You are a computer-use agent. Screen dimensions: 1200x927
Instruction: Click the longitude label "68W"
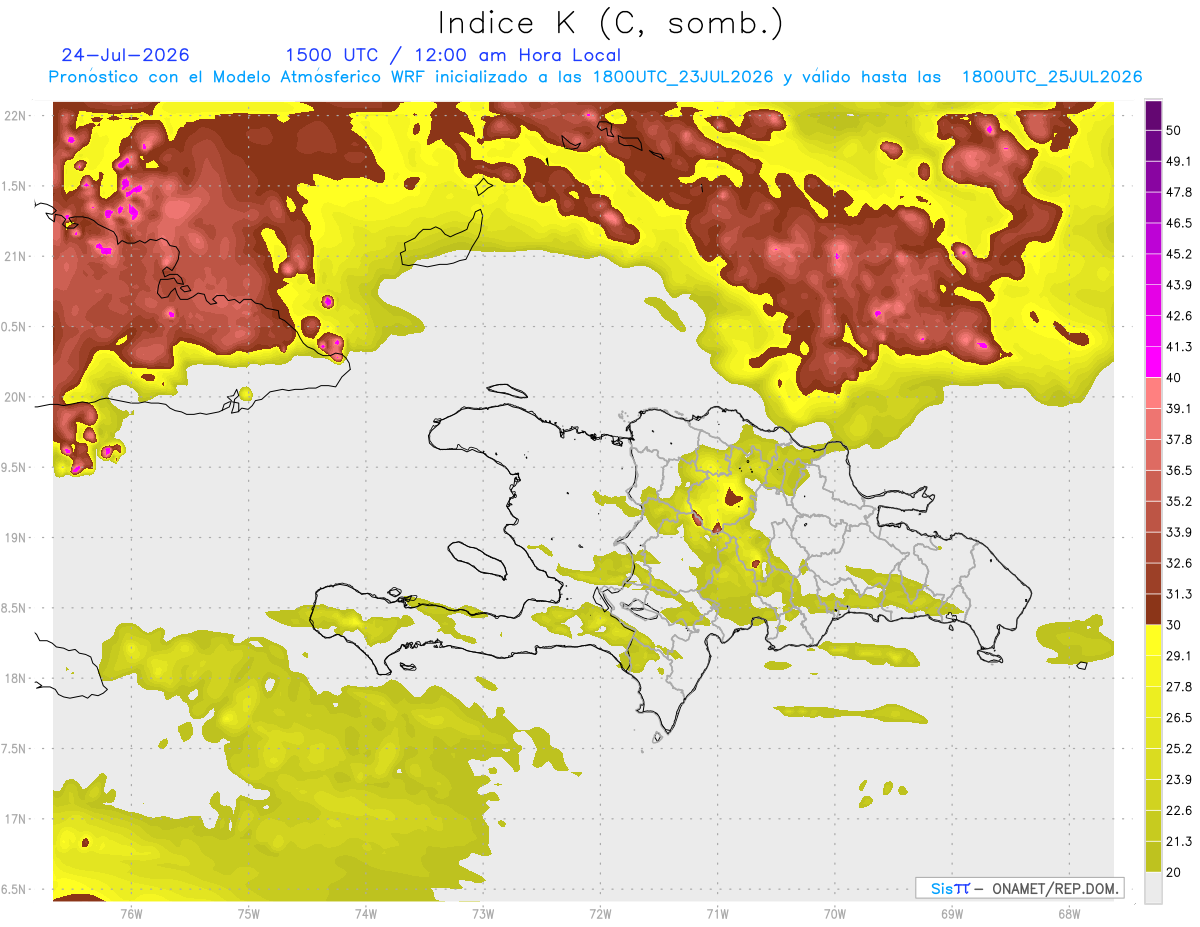[x=1068, y=914]
